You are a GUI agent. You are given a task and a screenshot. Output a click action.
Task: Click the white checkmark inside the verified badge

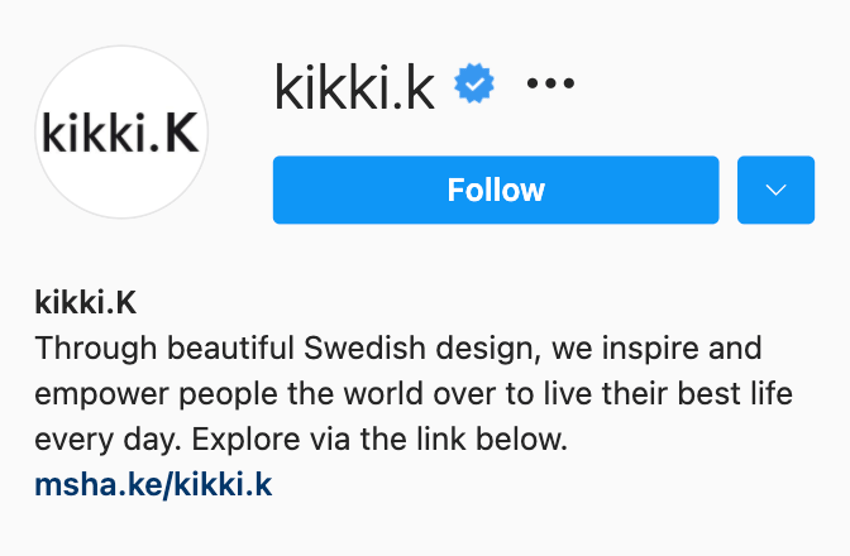pyautogui.click(x=475, y=84)
